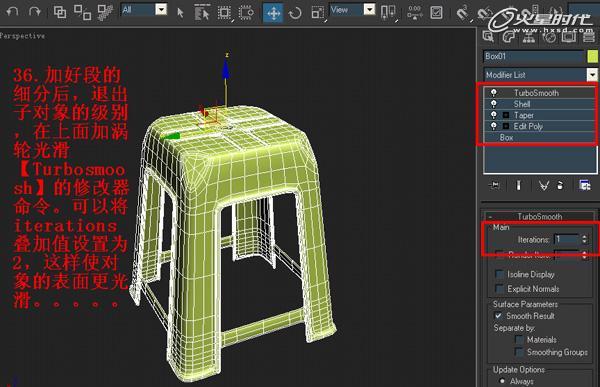Viewport: 600px width, 387px height.
Task: Open the Create command panel tab
Action: pyautogui.click(x=488, y=37)
